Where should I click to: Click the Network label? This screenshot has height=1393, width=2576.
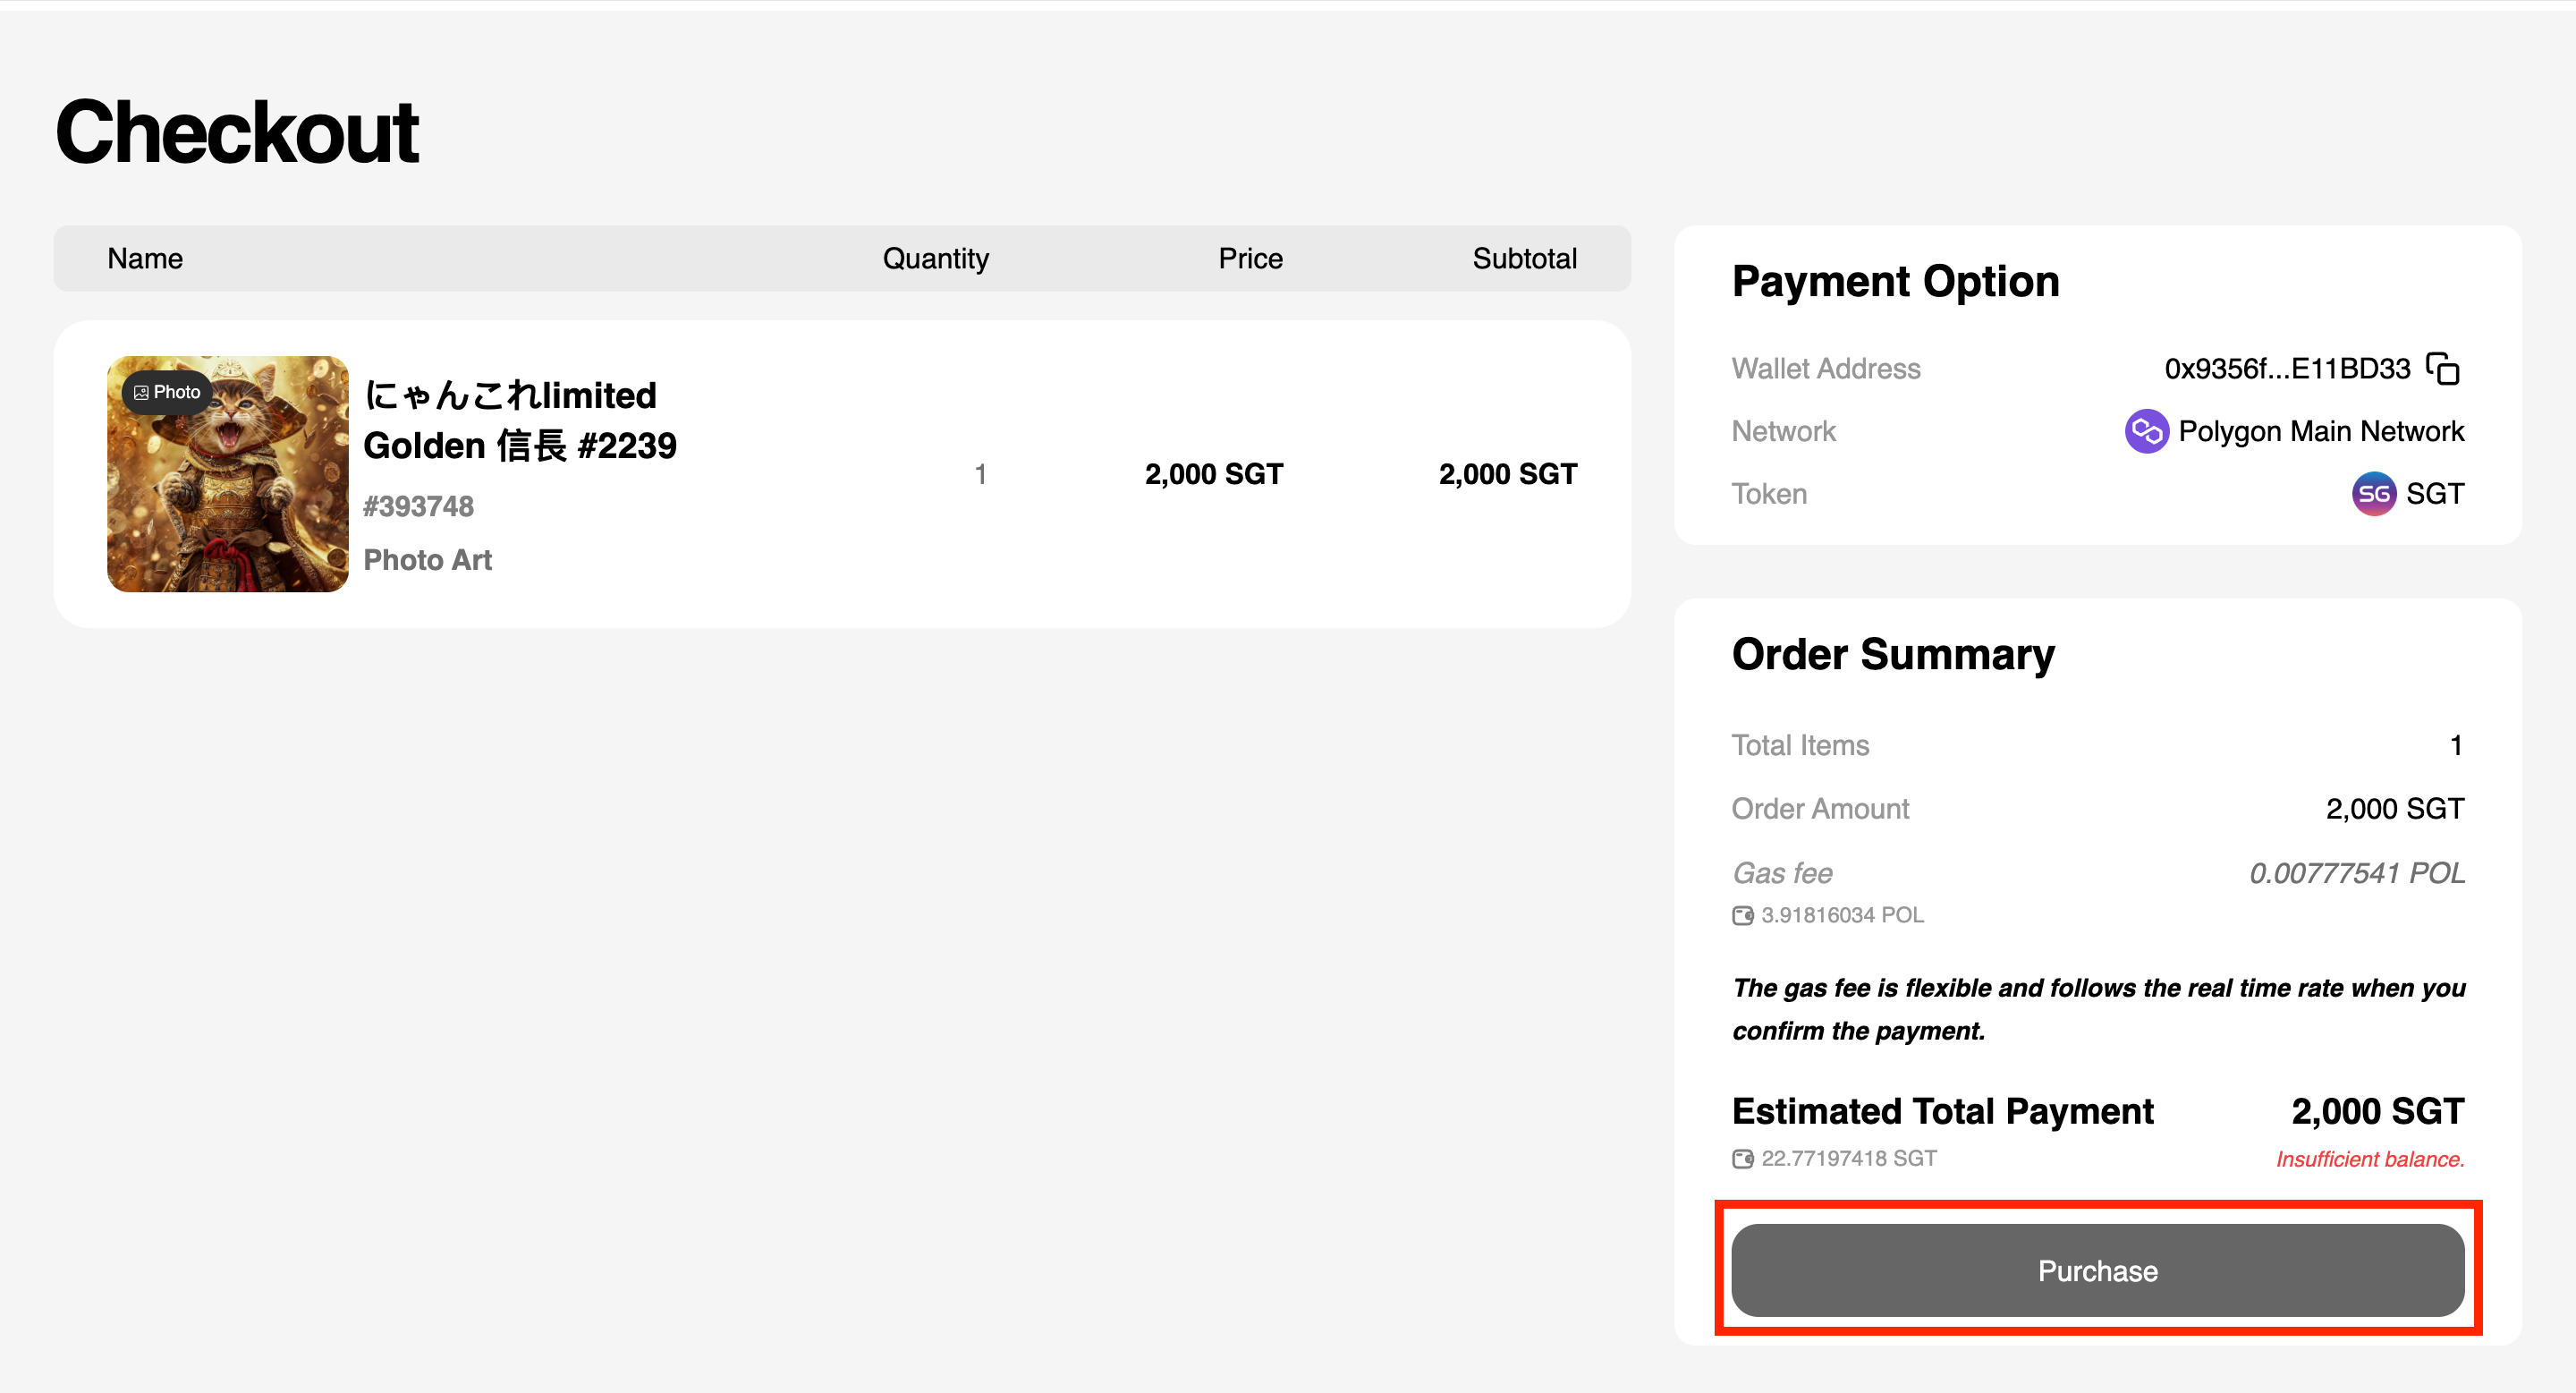[1784, 431]
